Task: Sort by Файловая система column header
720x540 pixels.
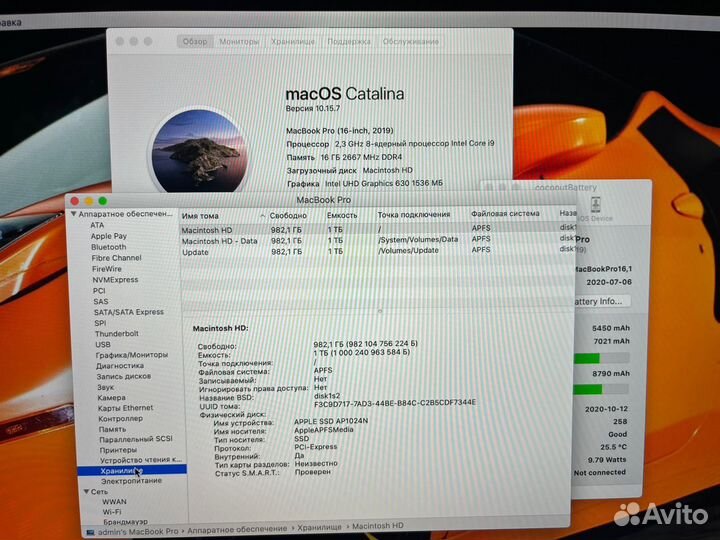Action: click(505, 214)
